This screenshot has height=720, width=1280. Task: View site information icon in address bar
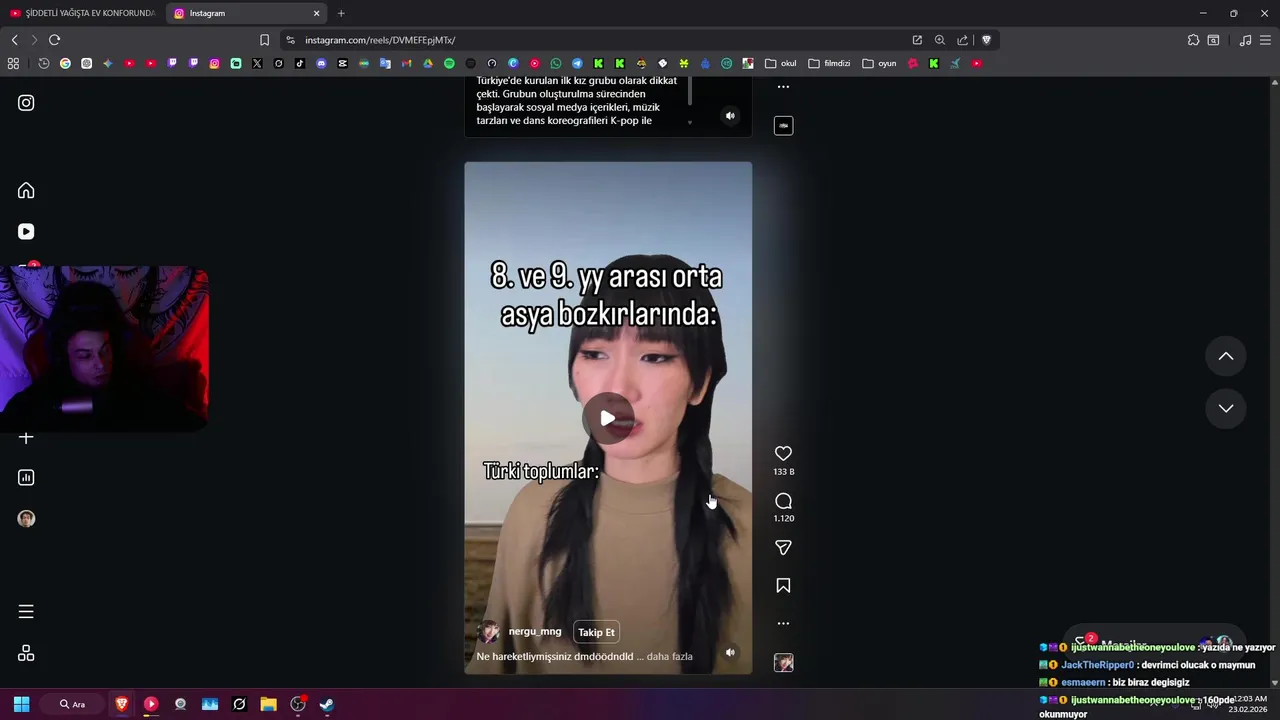(290, 40)
